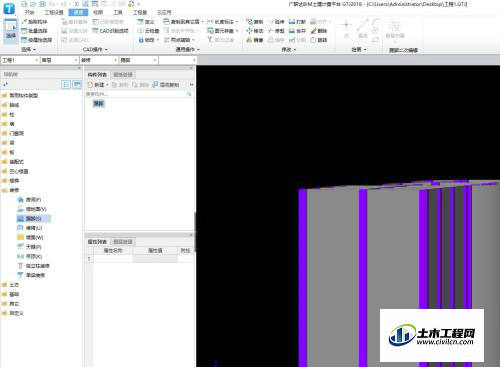Choose 拾取构件 pick component tool

[34, 22]
